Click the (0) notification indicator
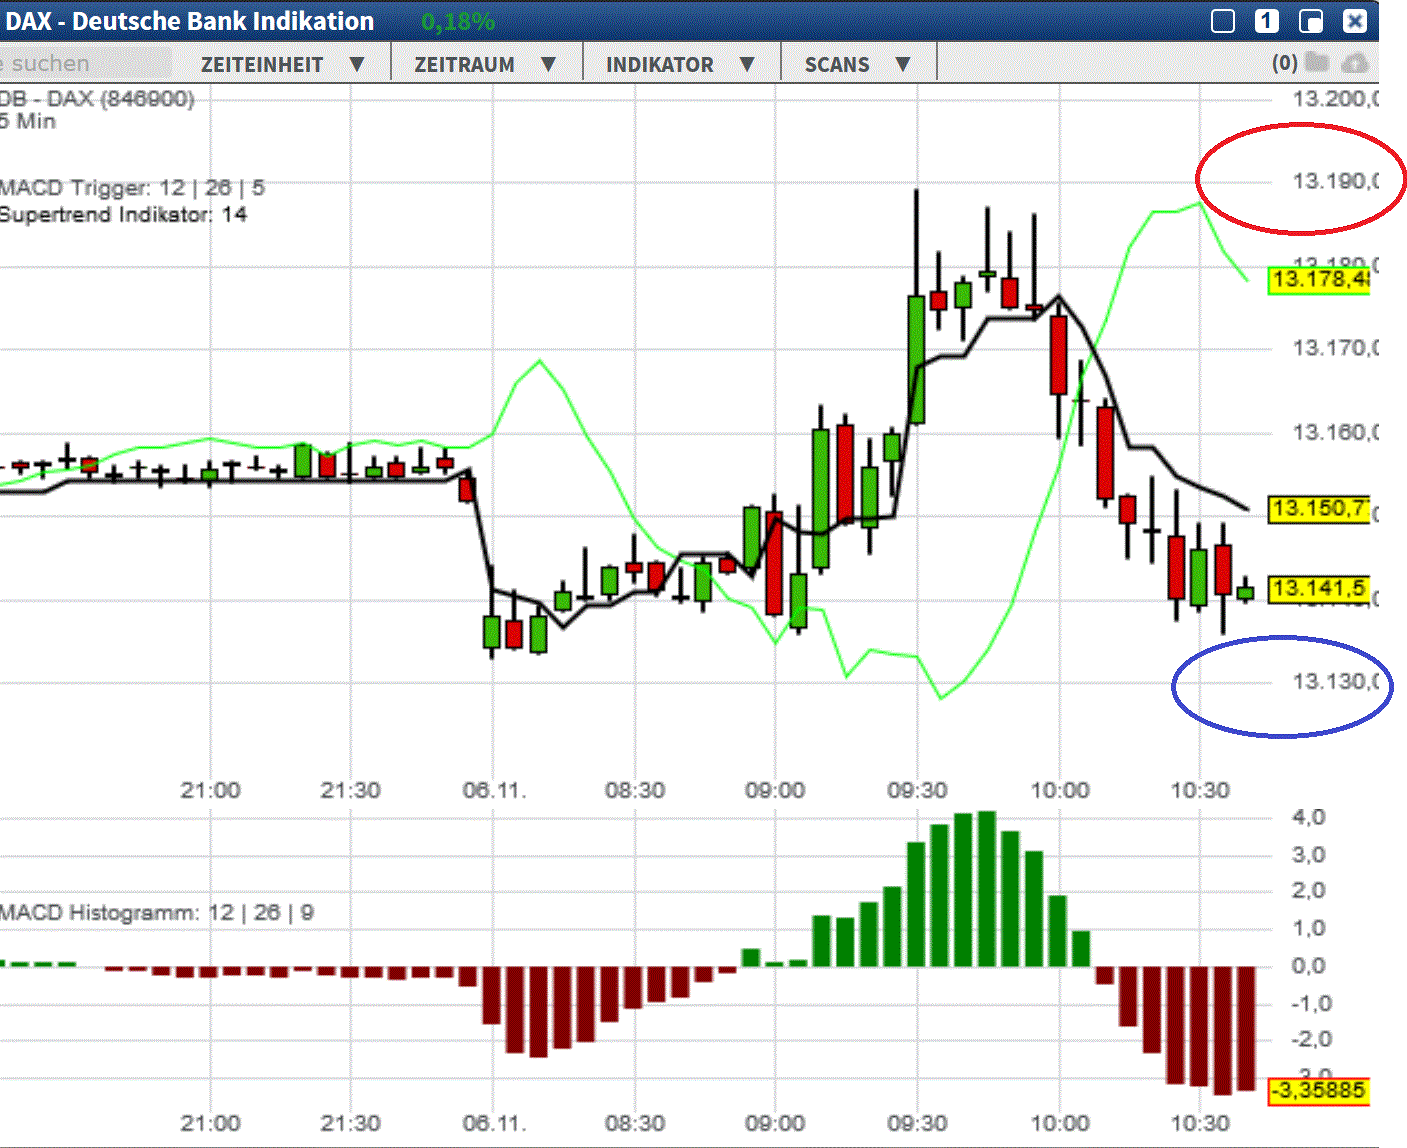 pyautogui.click(x=1283, y=62)
